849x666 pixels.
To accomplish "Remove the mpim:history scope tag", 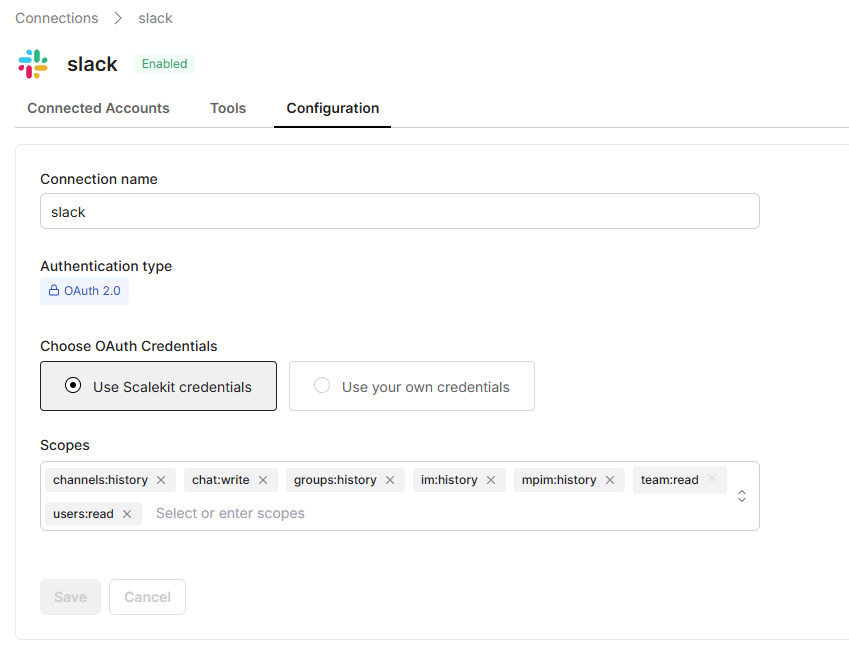I will pos(610,480).
